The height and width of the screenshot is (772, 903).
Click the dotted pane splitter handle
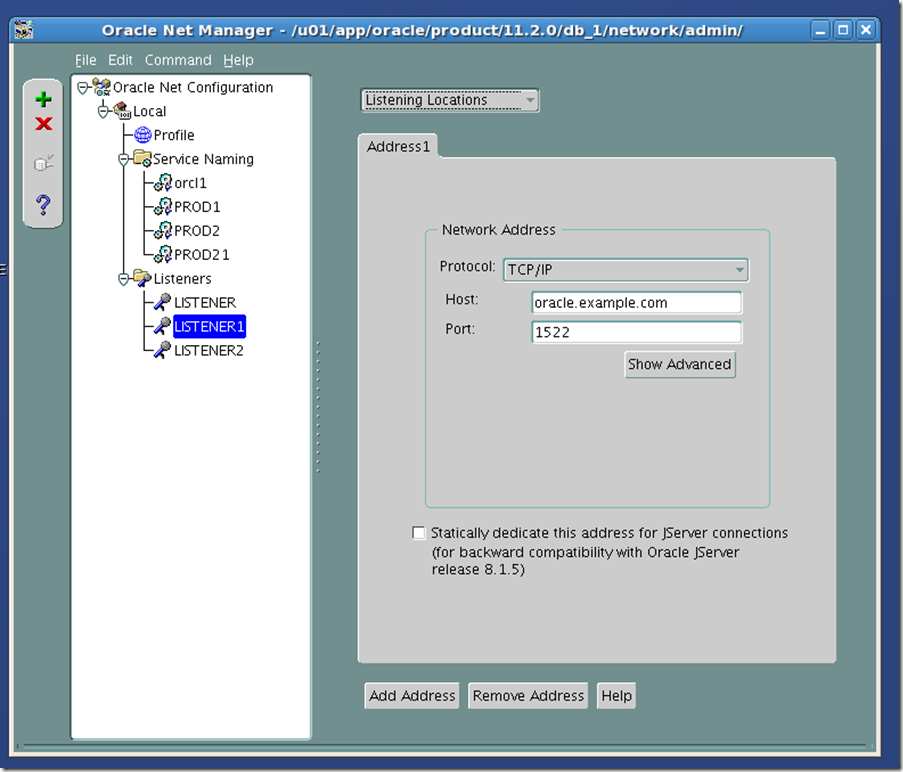(318, 408)
